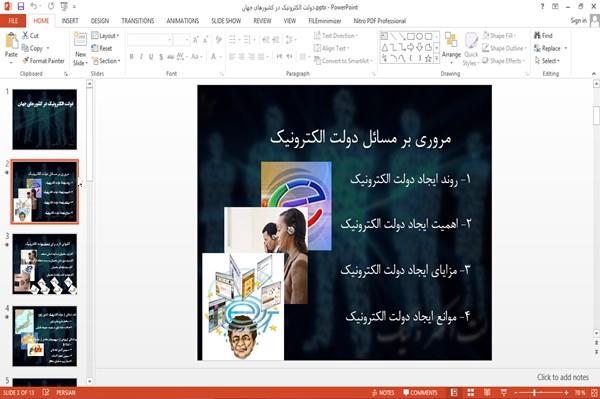Expand the font name combo box

click(169, 39)
